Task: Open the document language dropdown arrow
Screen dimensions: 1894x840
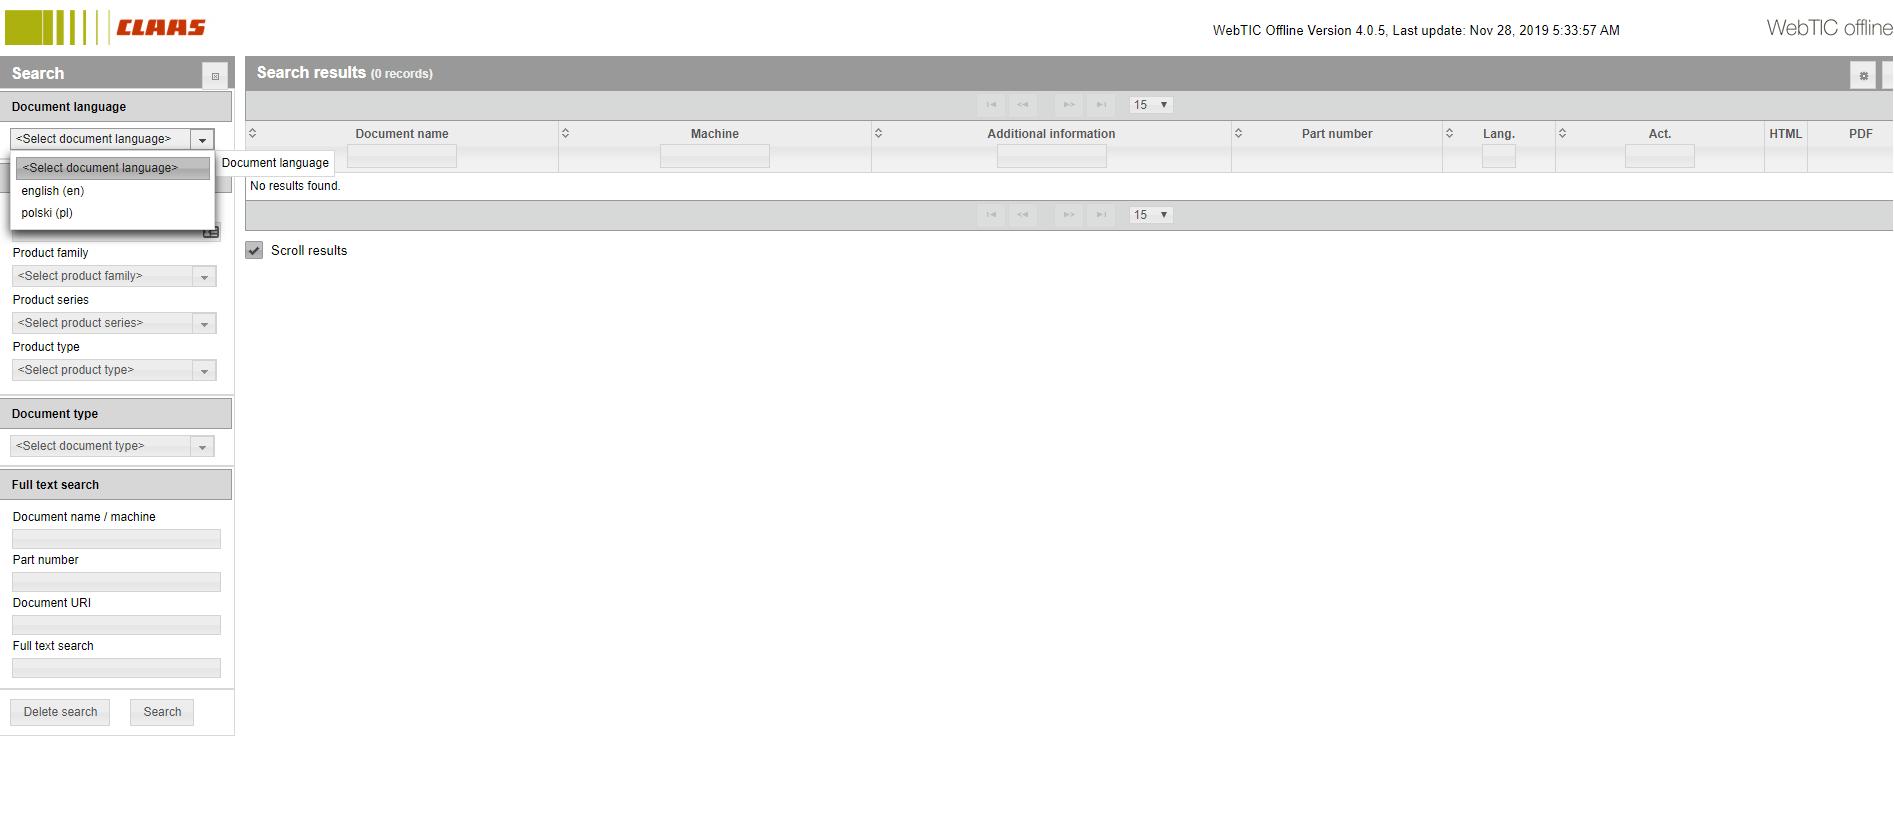Action: (202, 140)
